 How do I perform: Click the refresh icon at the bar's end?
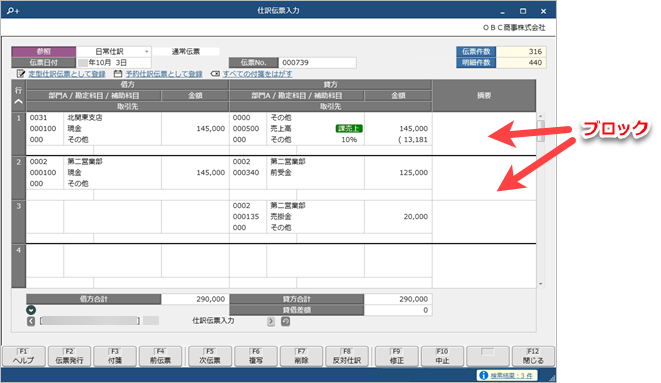pyautogui.click(x=285, y=321)
